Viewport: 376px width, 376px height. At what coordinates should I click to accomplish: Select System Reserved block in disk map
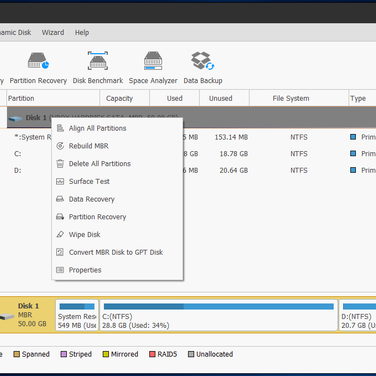[x=77, y=315]
